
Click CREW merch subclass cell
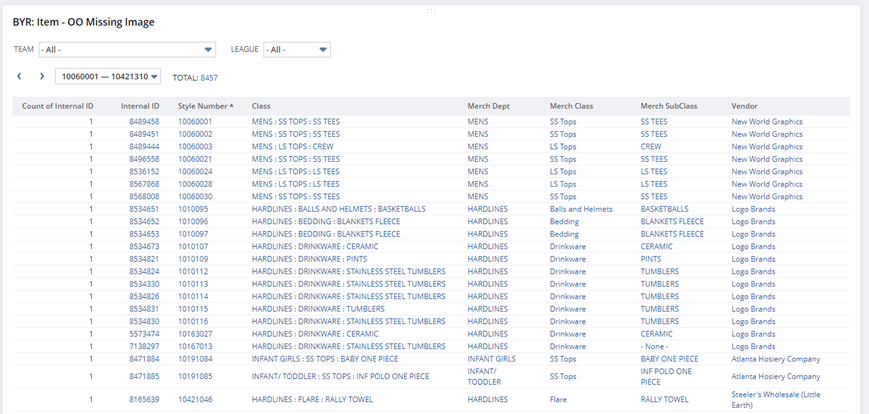tap(651, 147)
